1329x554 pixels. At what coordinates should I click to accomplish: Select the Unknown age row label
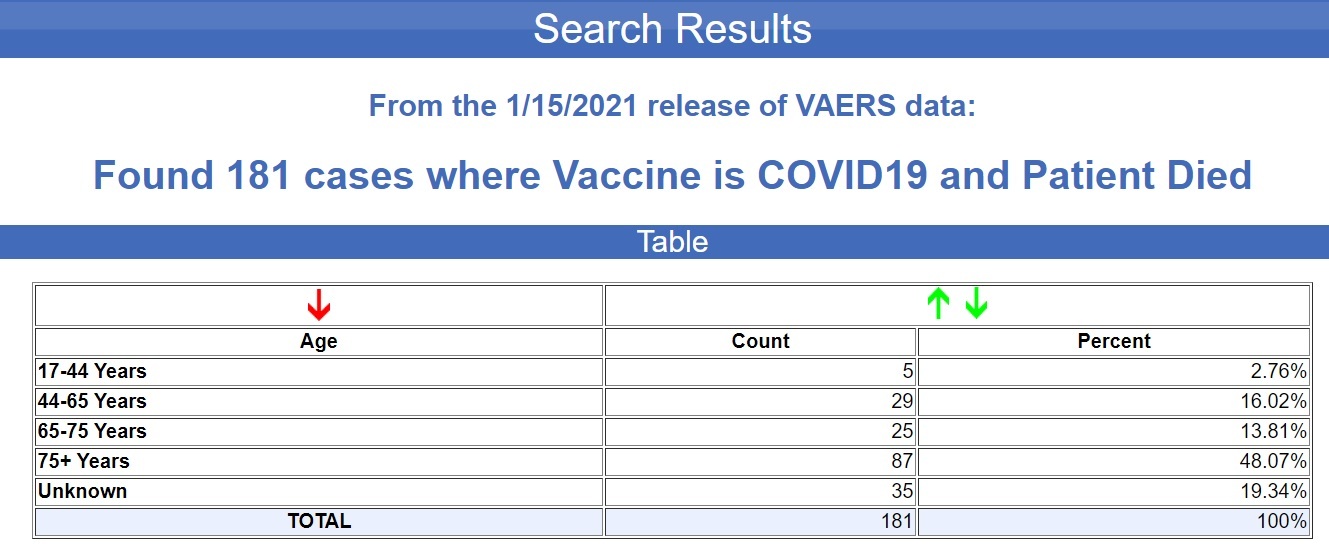point(82,491)
